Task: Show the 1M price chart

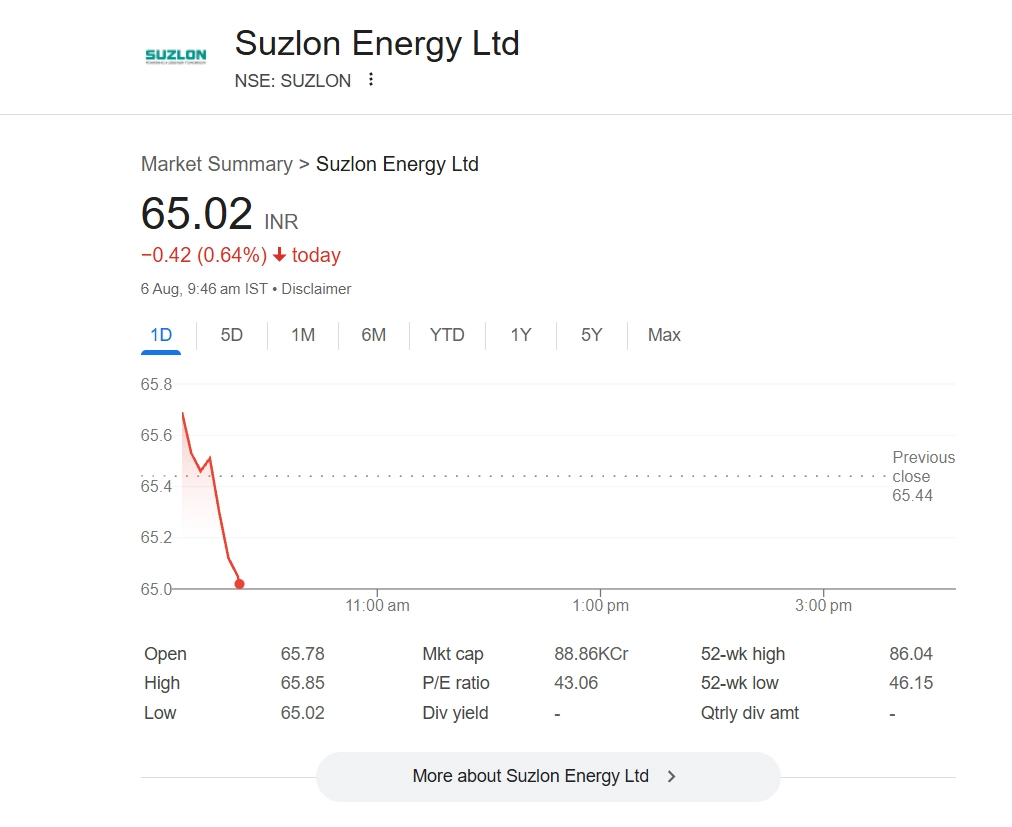Action: point(303,335)
